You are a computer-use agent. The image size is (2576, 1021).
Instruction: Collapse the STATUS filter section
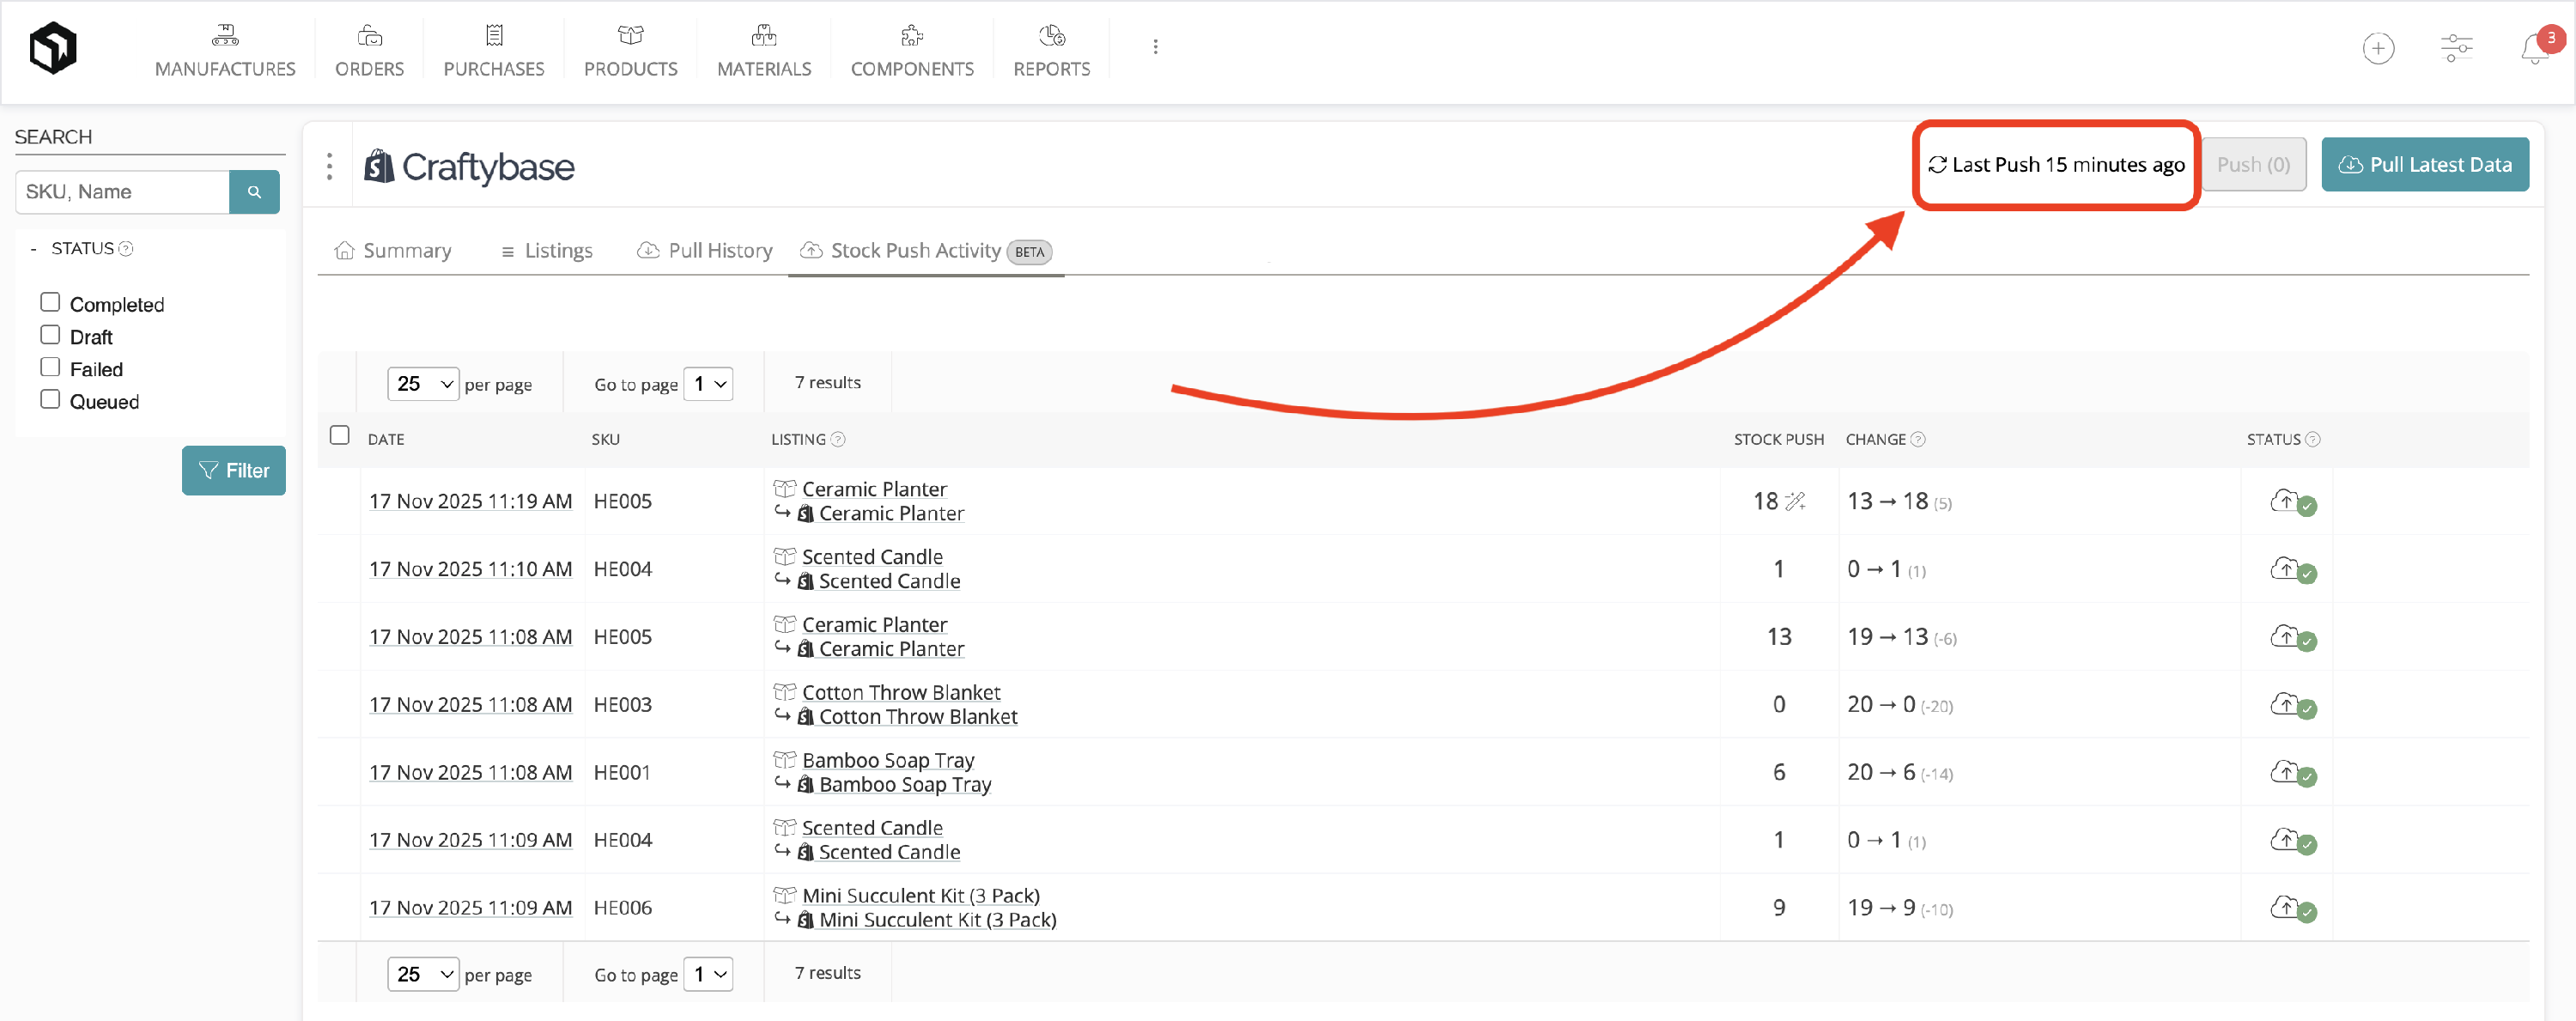[34, 249]
